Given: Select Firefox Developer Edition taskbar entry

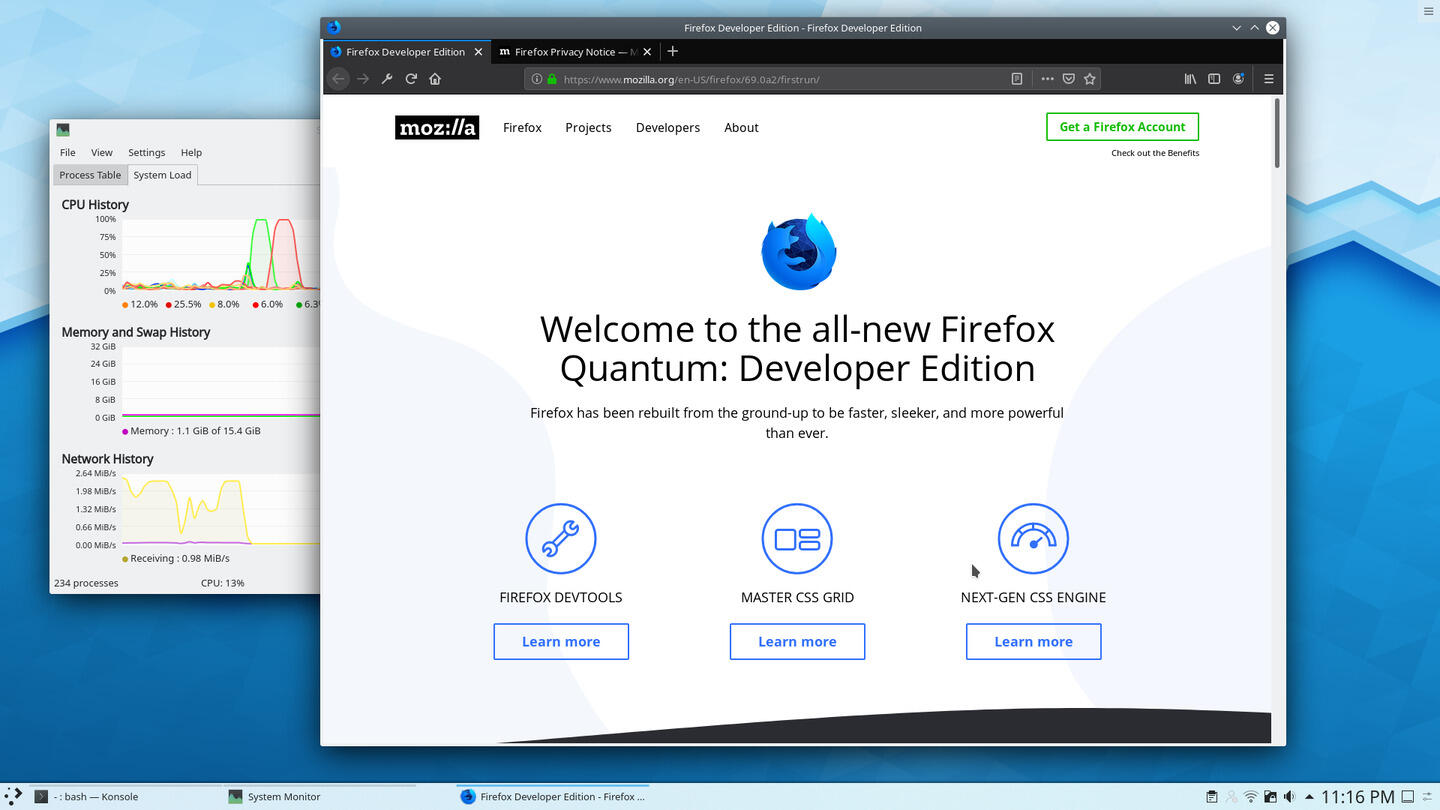Looking at the screenshot, I should coord(552,797).
